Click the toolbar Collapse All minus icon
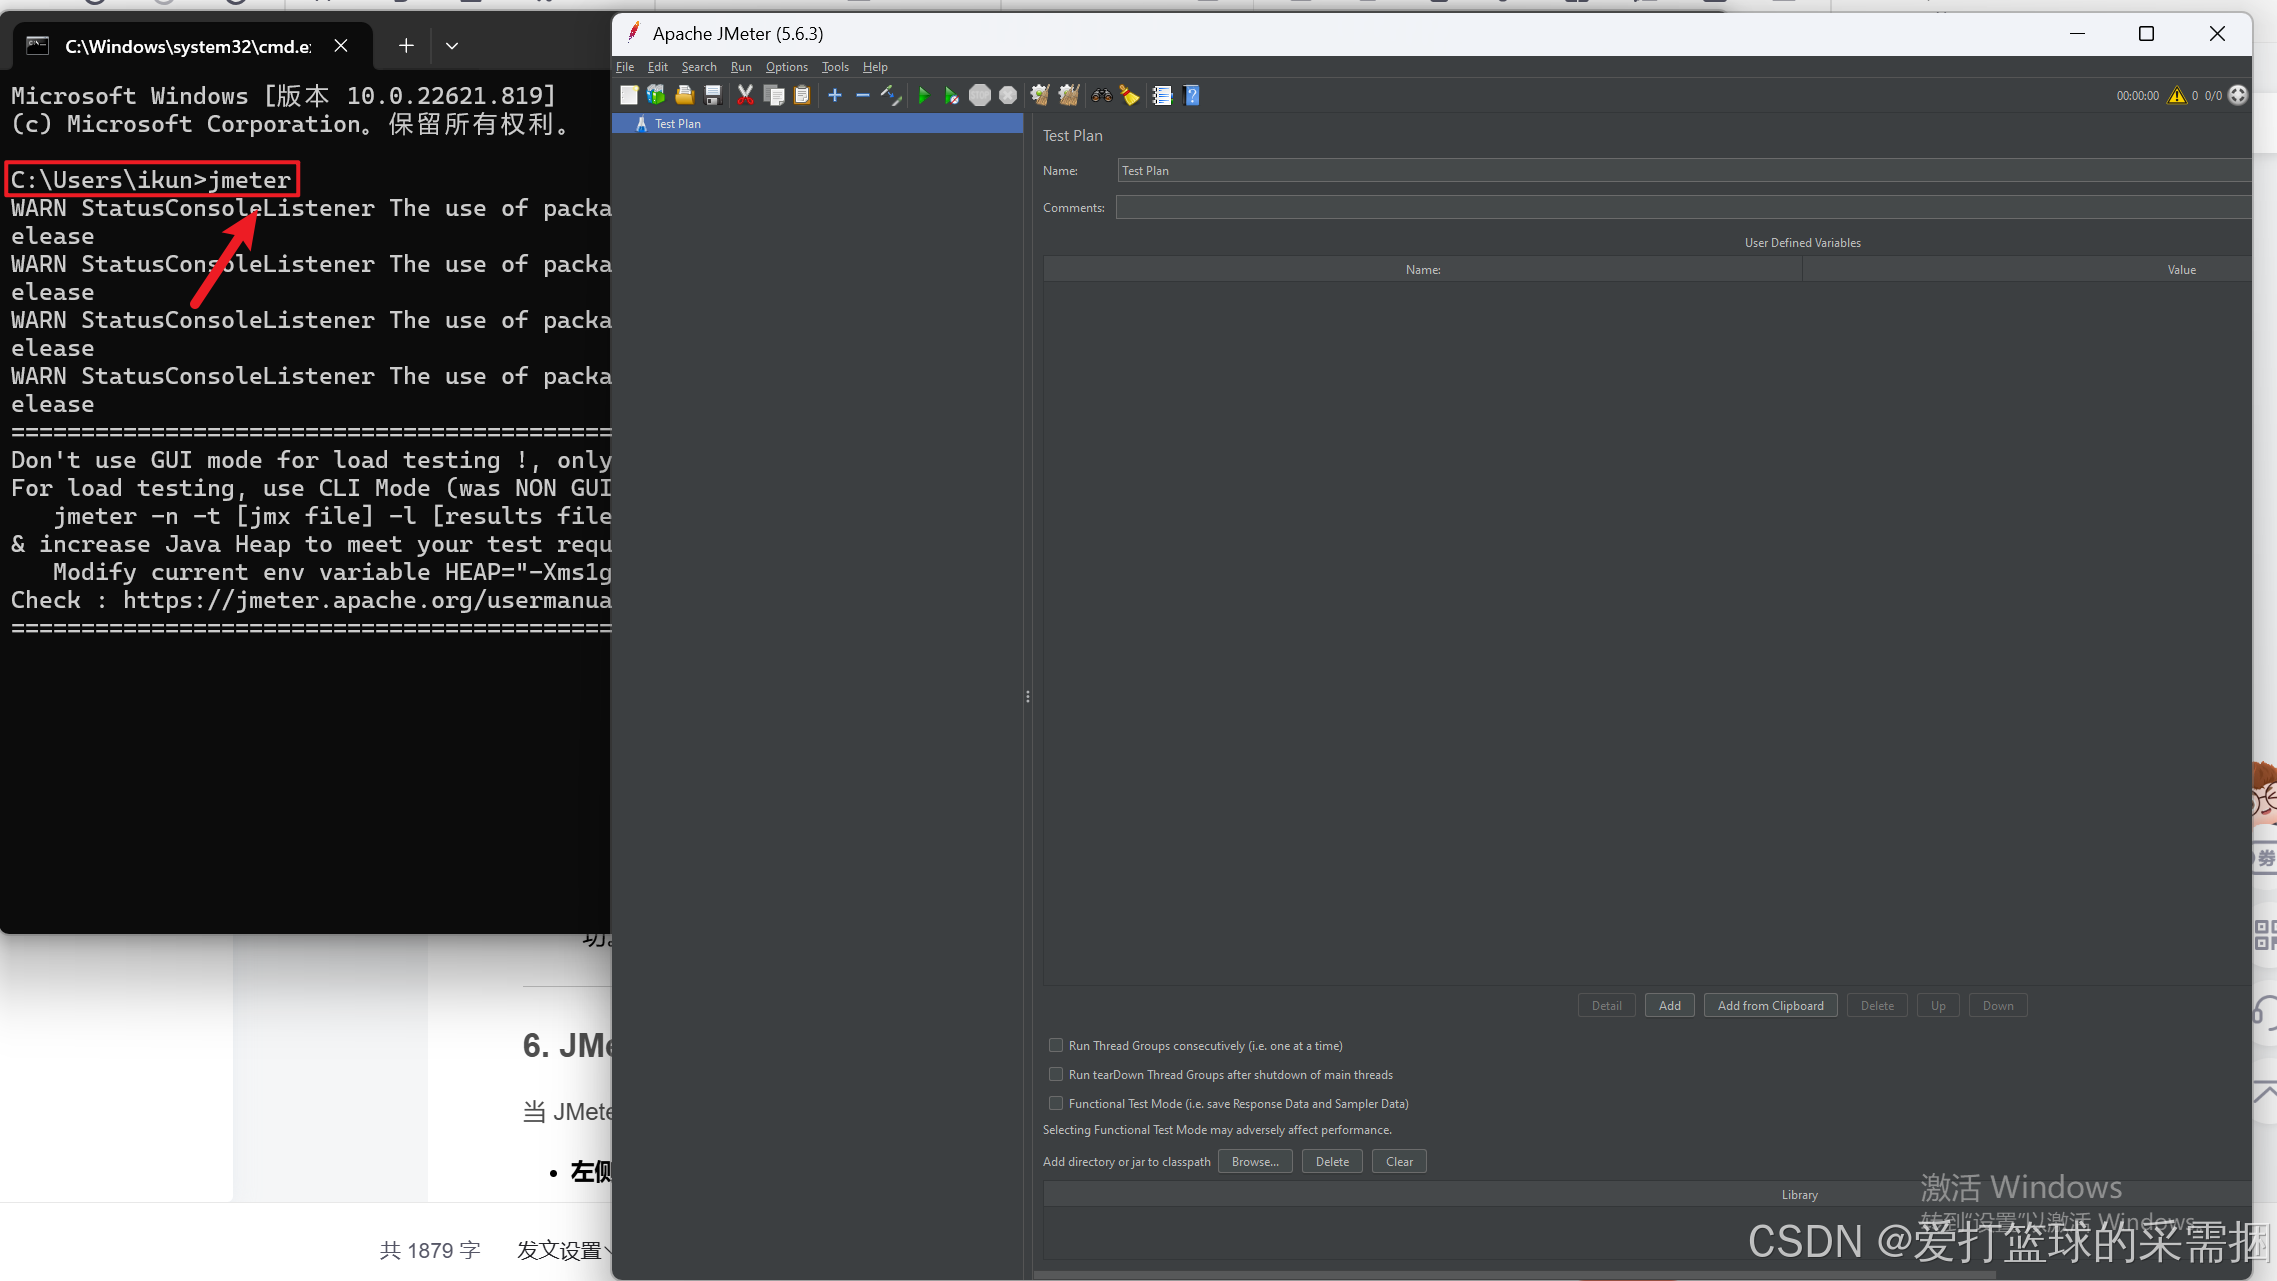 click(862, 95)
